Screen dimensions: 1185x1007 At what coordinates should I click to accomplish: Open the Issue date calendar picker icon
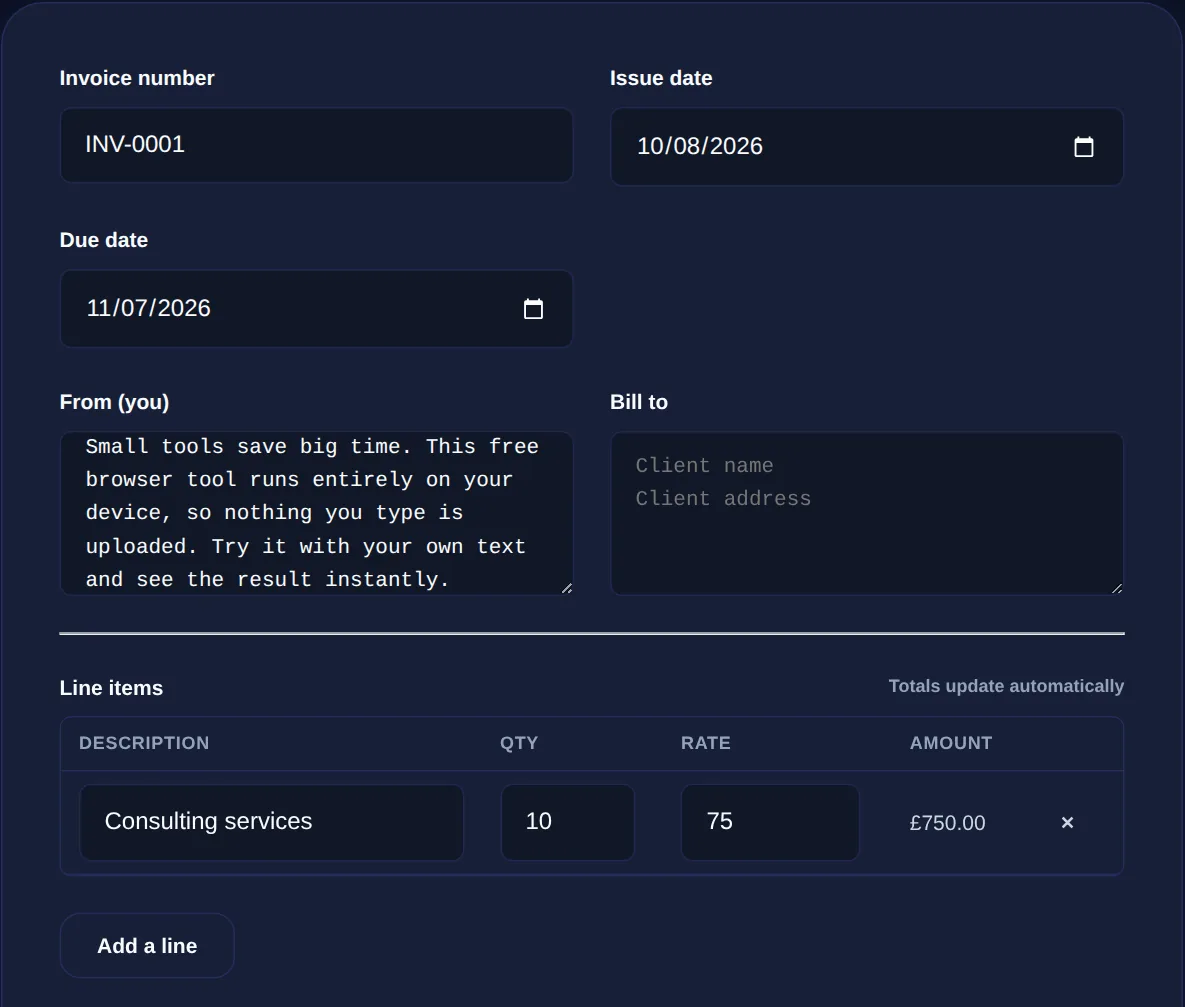[x=1084, y=147]
